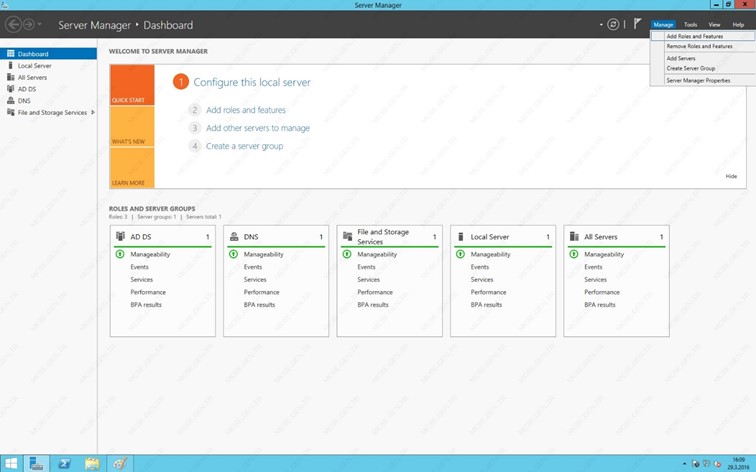Click the Local Server tile header icon
Screen dimensions: 756x472
[460, 236]
